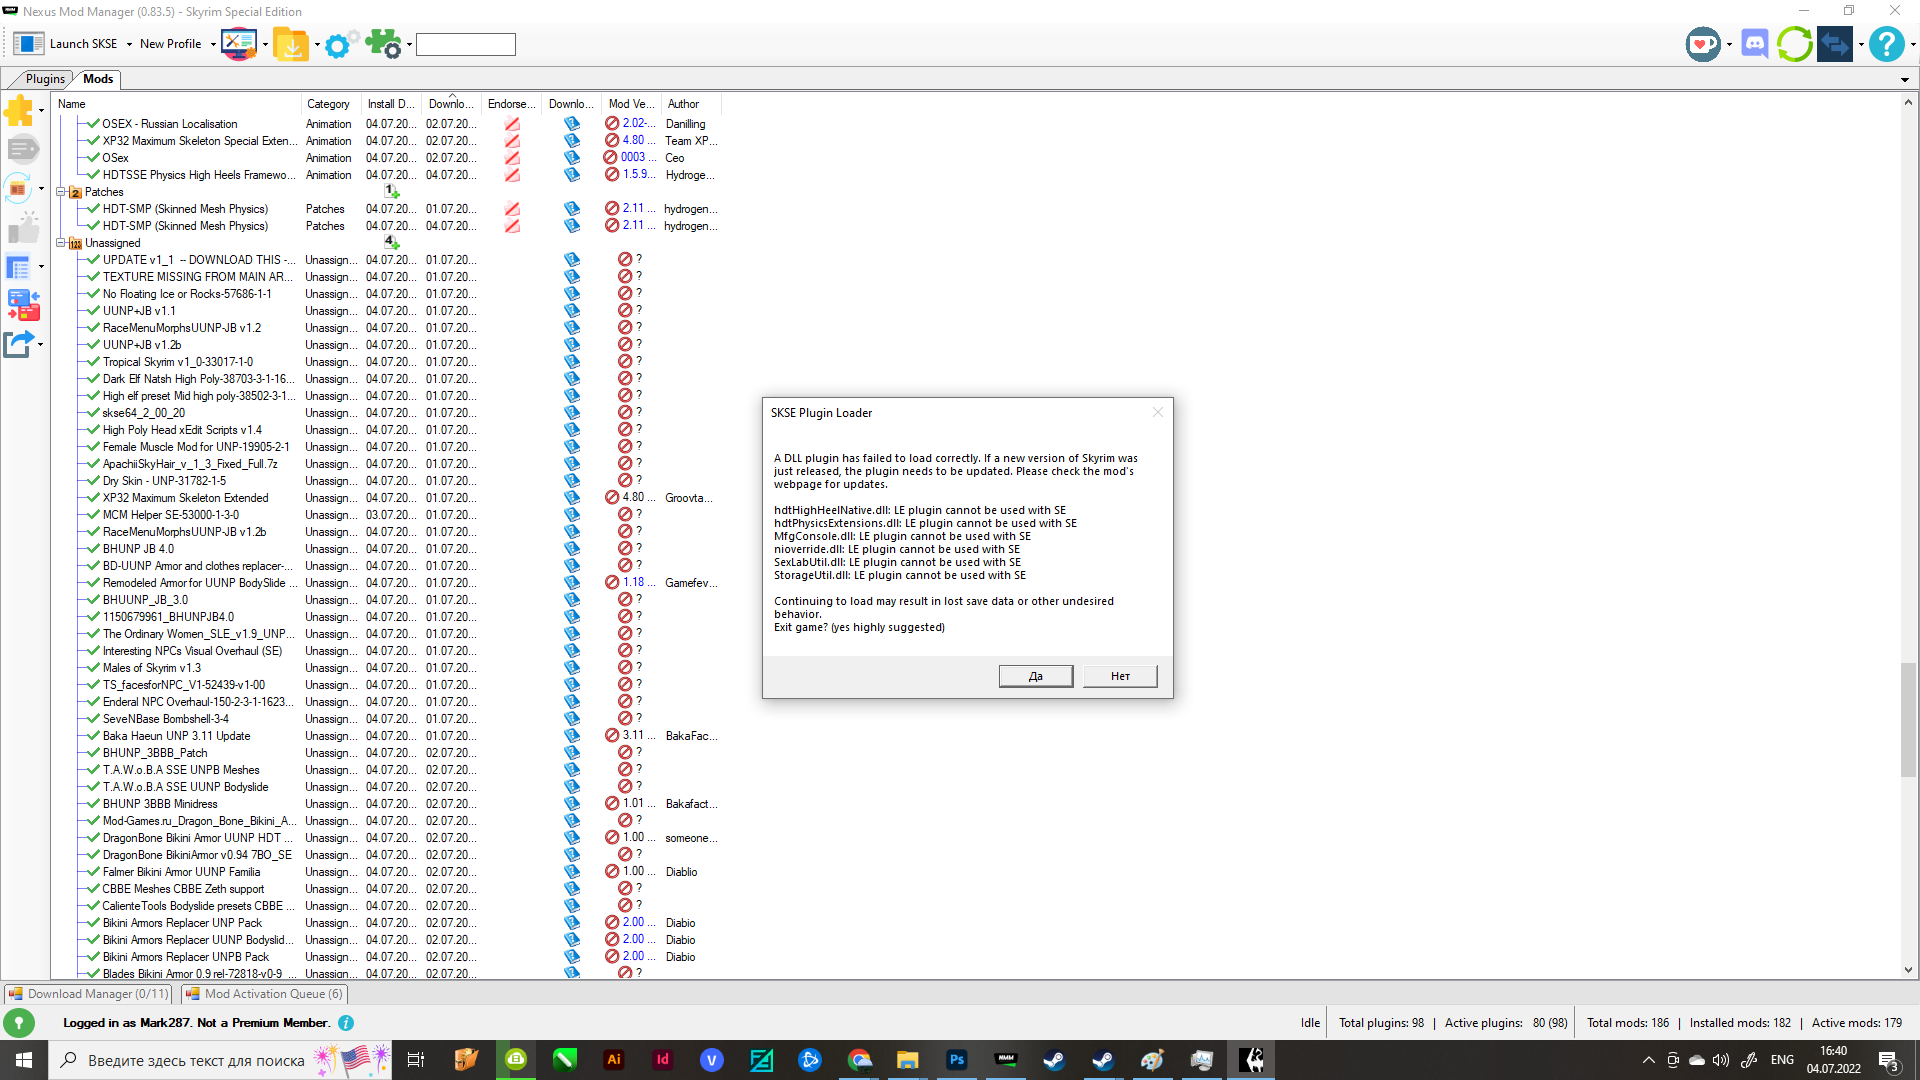1920x1080 pixels.
Task: Open the dropdown beside the export arrow icon
Action: (40, 345)
